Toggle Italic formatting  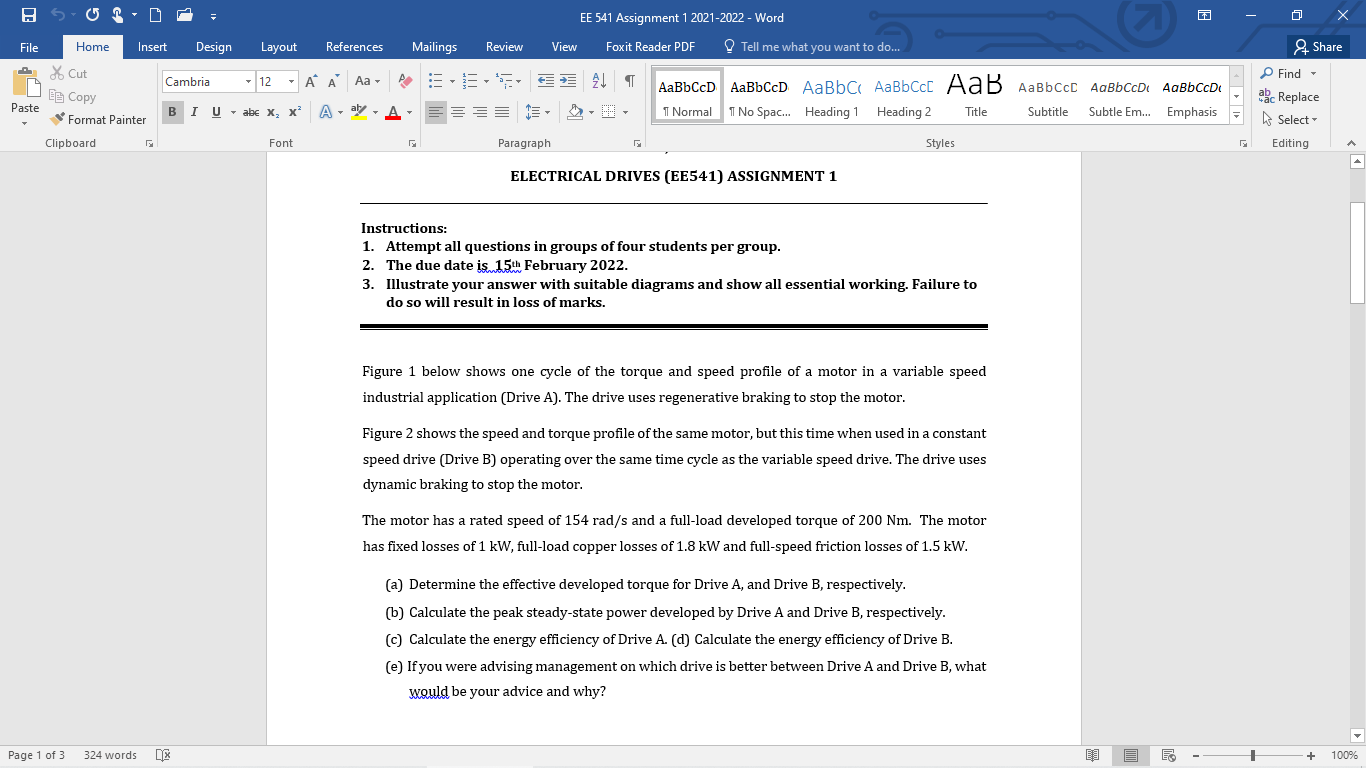(194, 112)
